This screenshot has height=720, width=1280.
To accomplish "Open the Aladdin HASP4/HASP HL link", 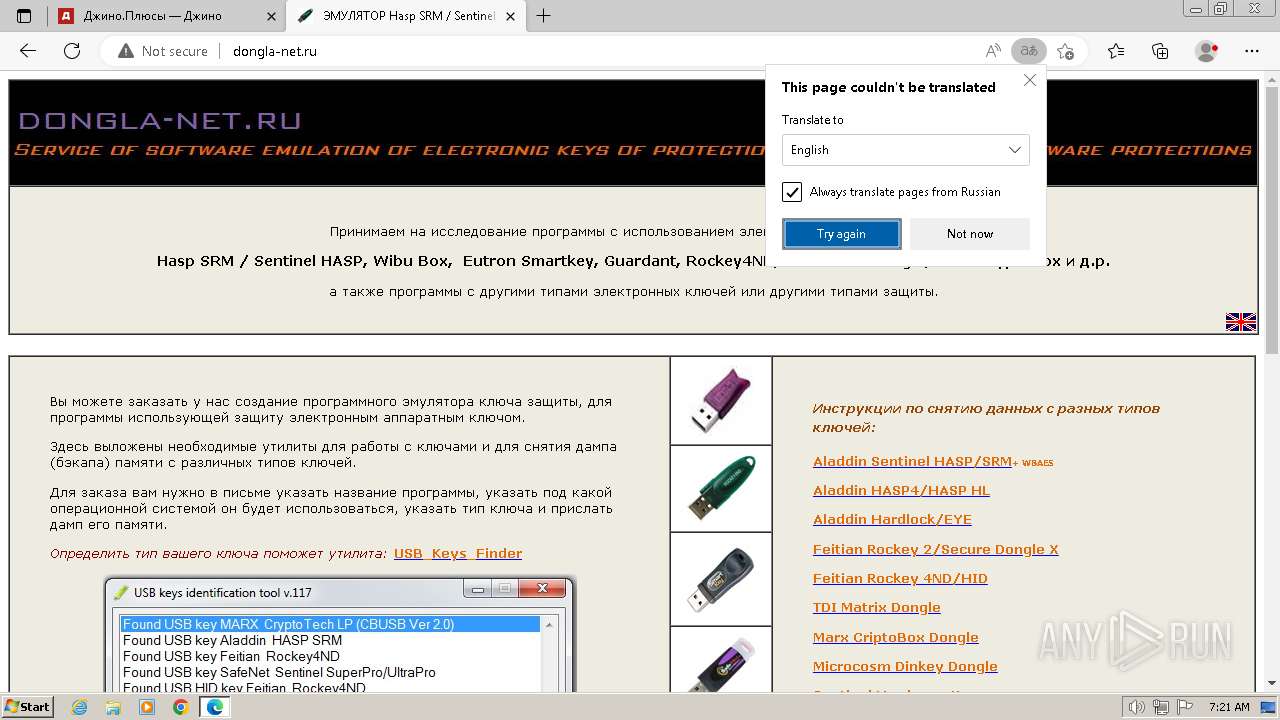I will (x=901, y=490).
